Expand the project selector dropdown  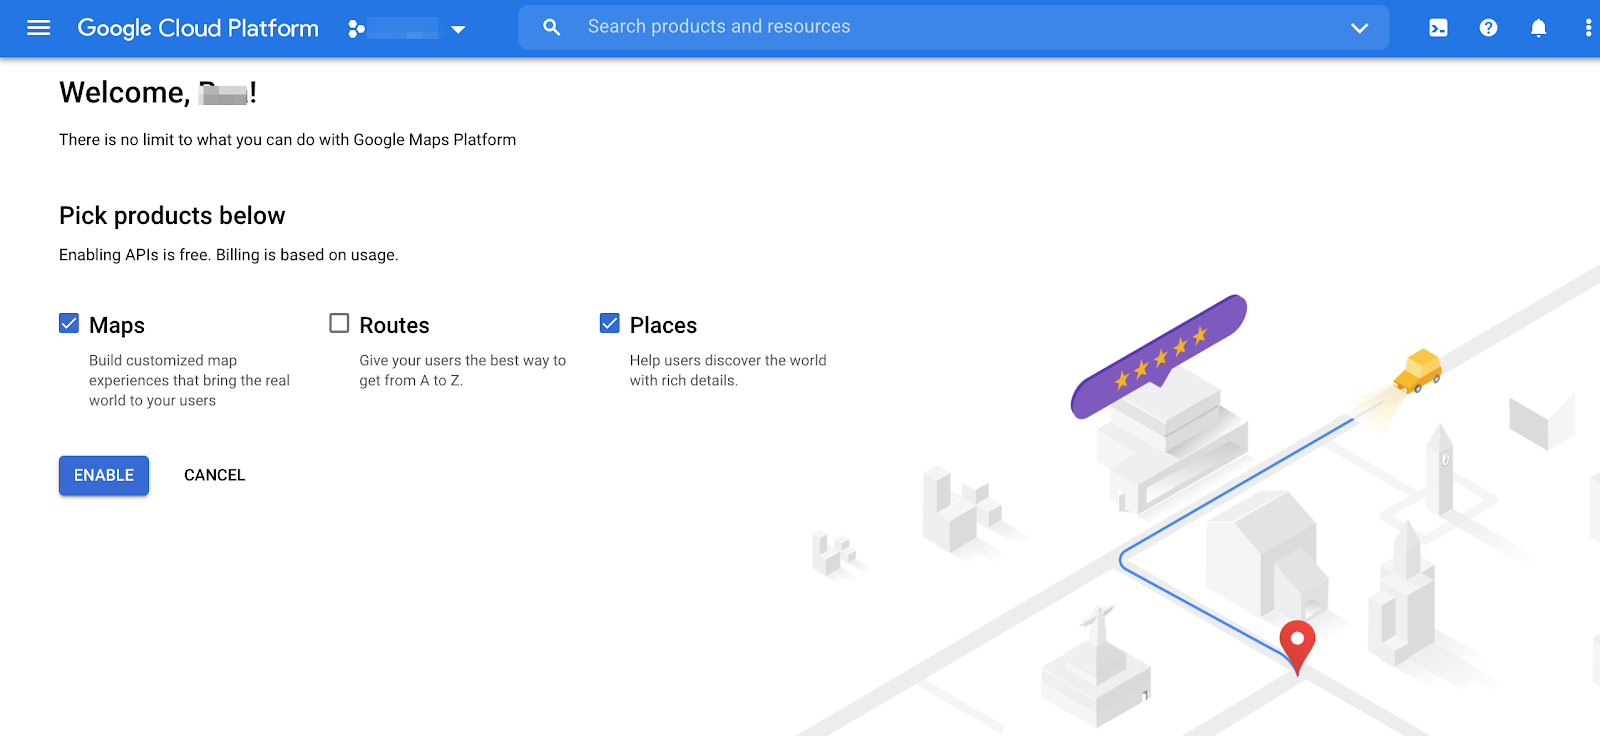click(458, 29)
